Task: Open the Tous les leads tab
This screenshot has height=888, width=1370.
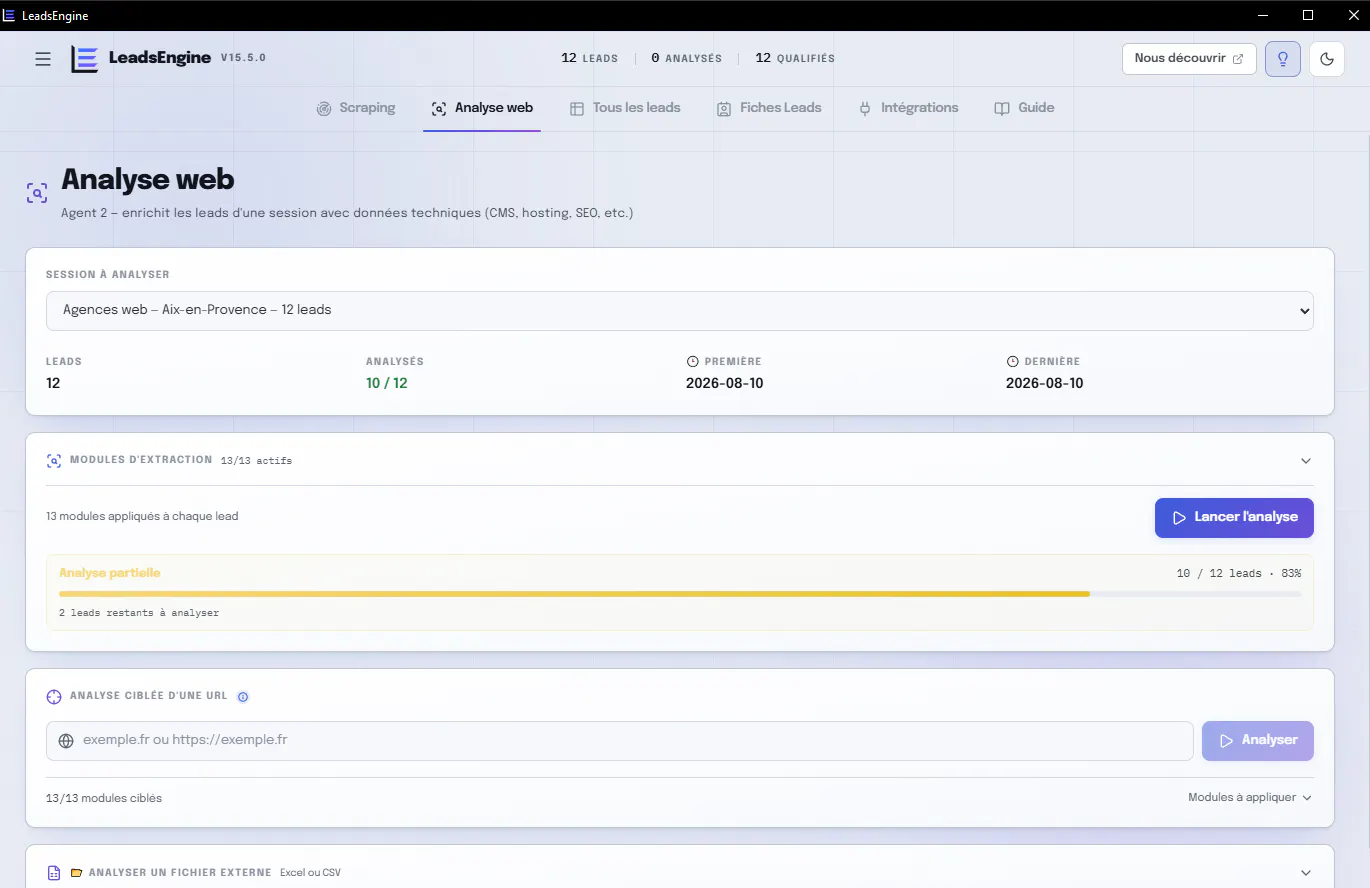Action: click(x=625, y=108)
